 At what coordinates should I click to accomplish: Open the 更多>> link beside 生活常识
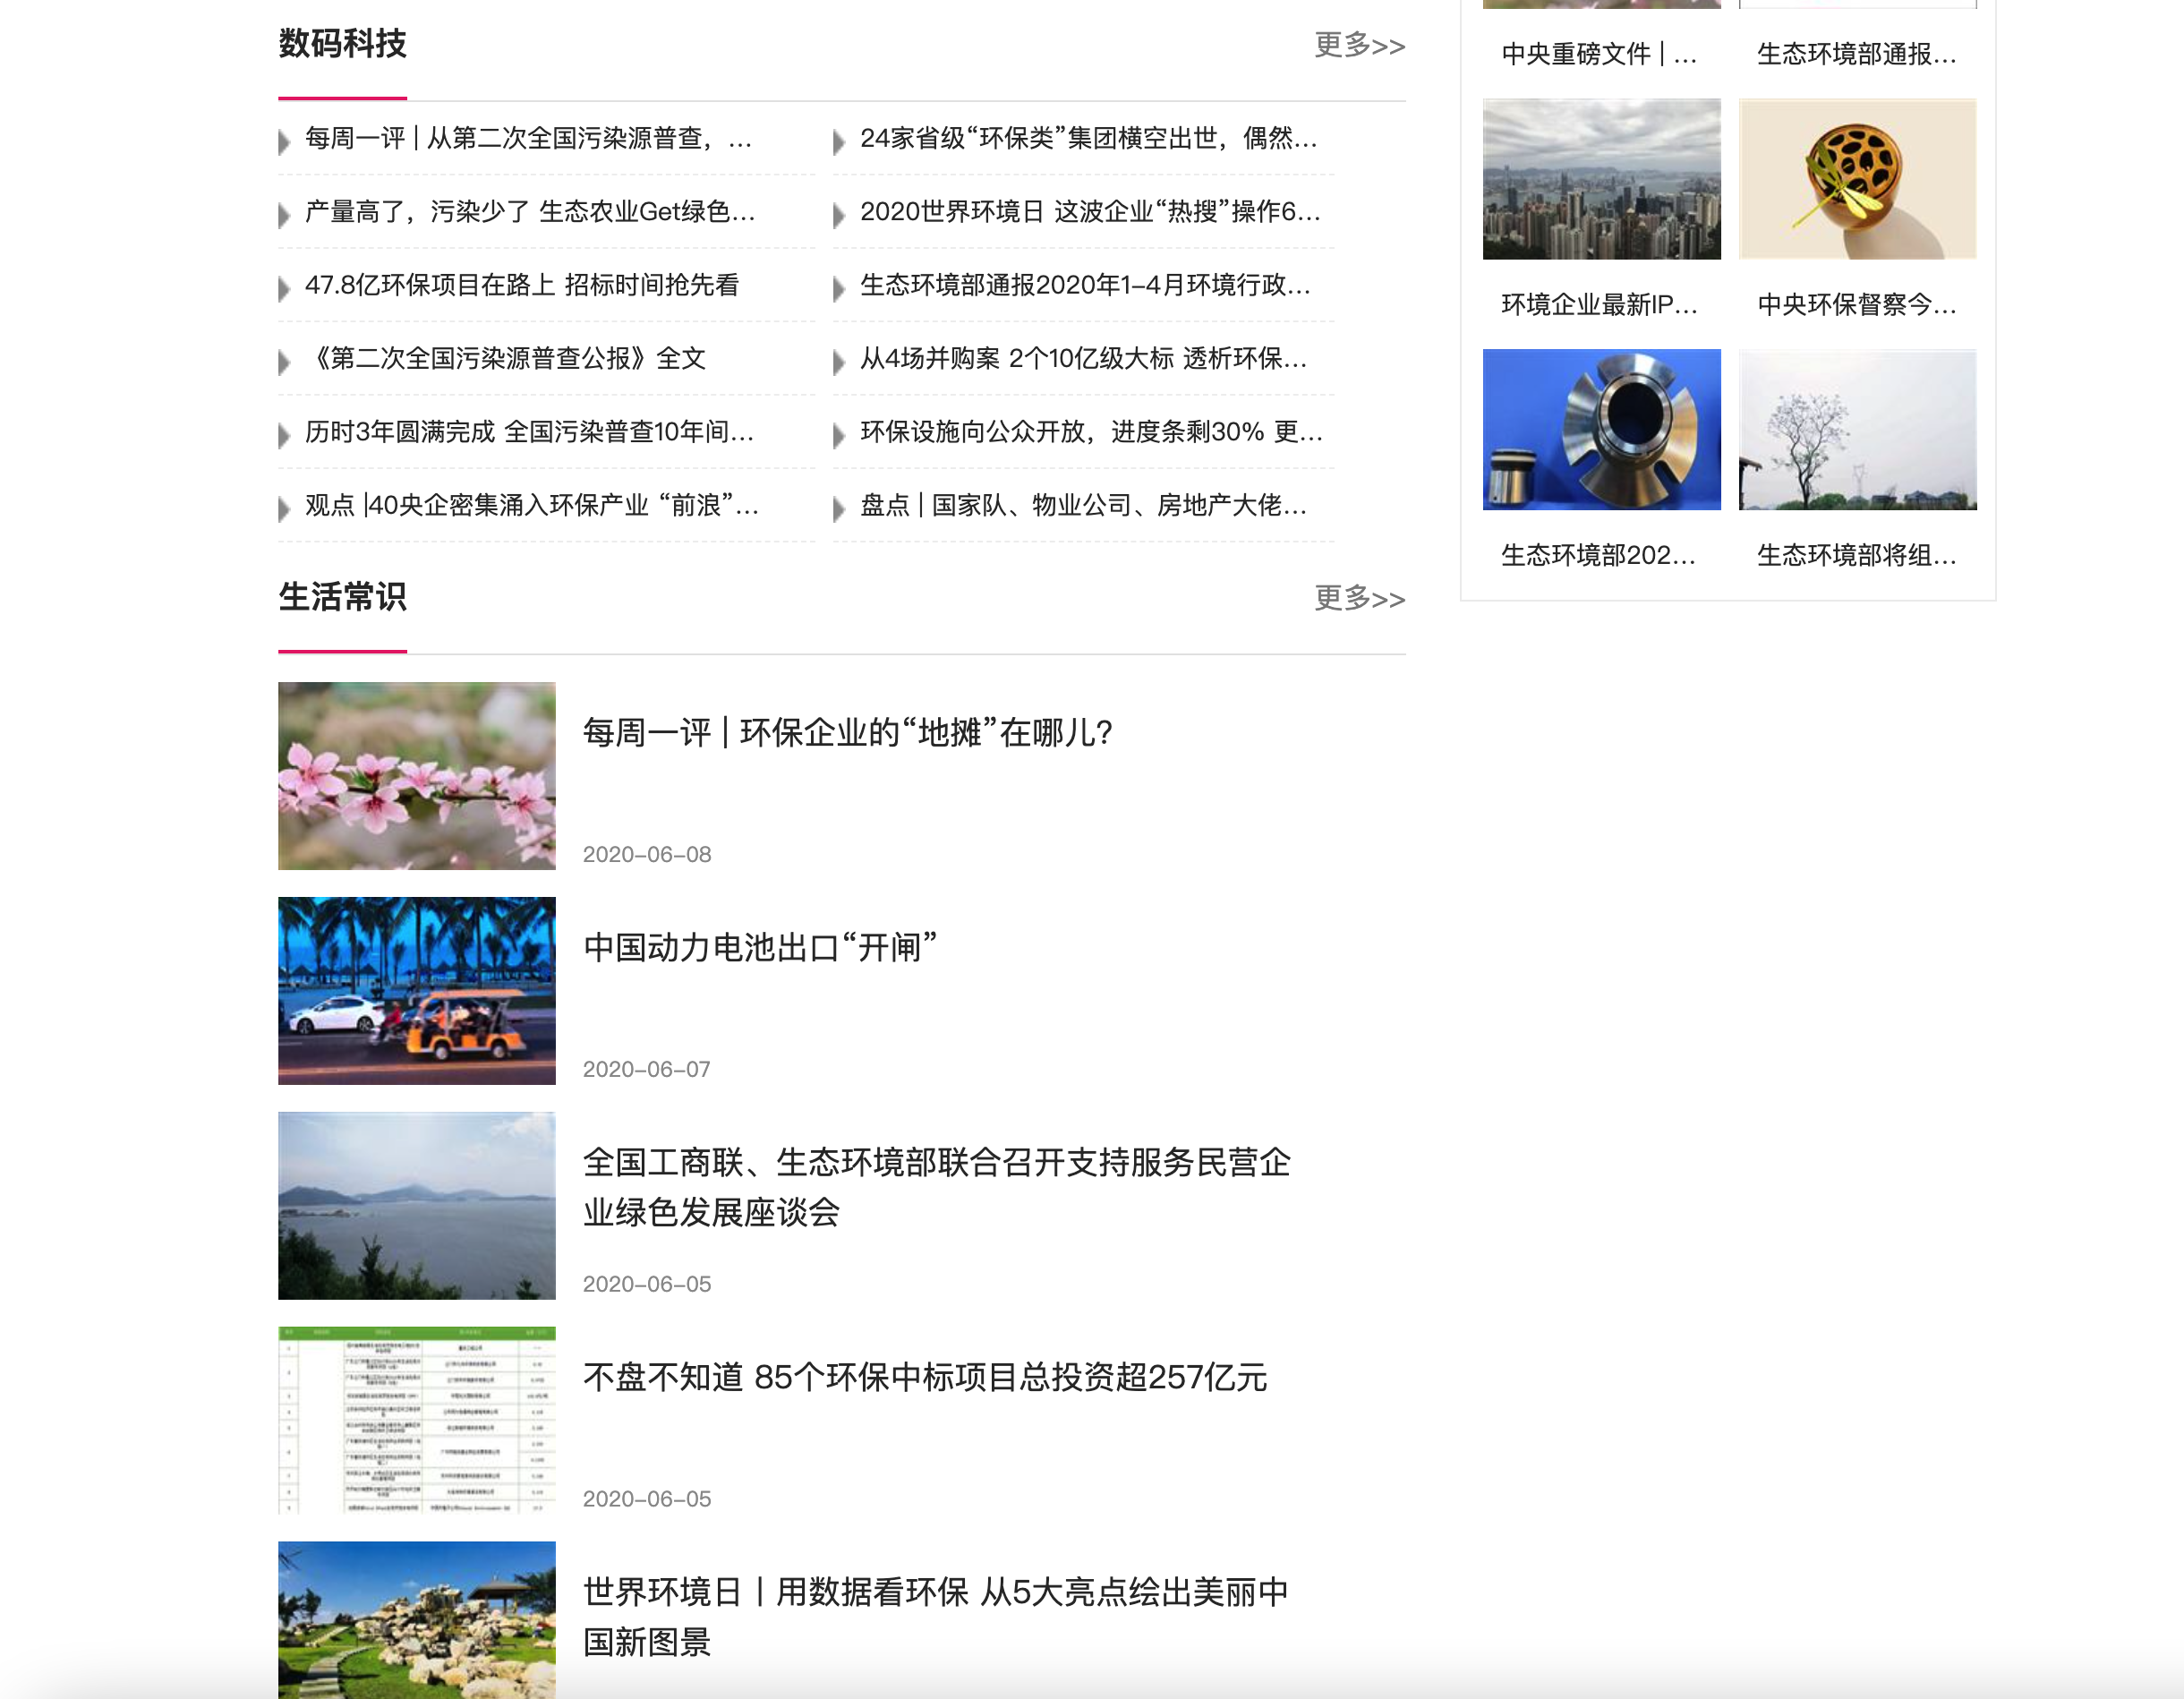(1359, 598)
